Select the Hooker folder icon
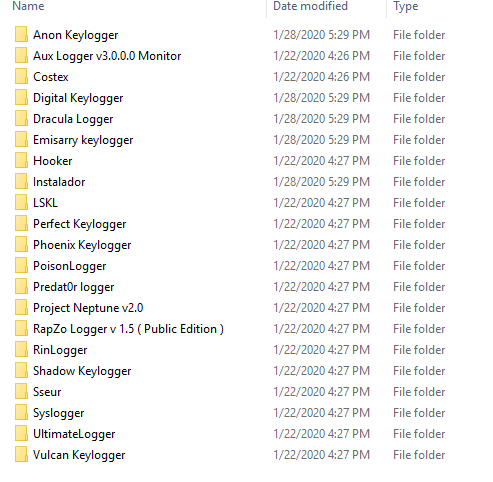The image size is (493, 482). (x=21, y=161)
